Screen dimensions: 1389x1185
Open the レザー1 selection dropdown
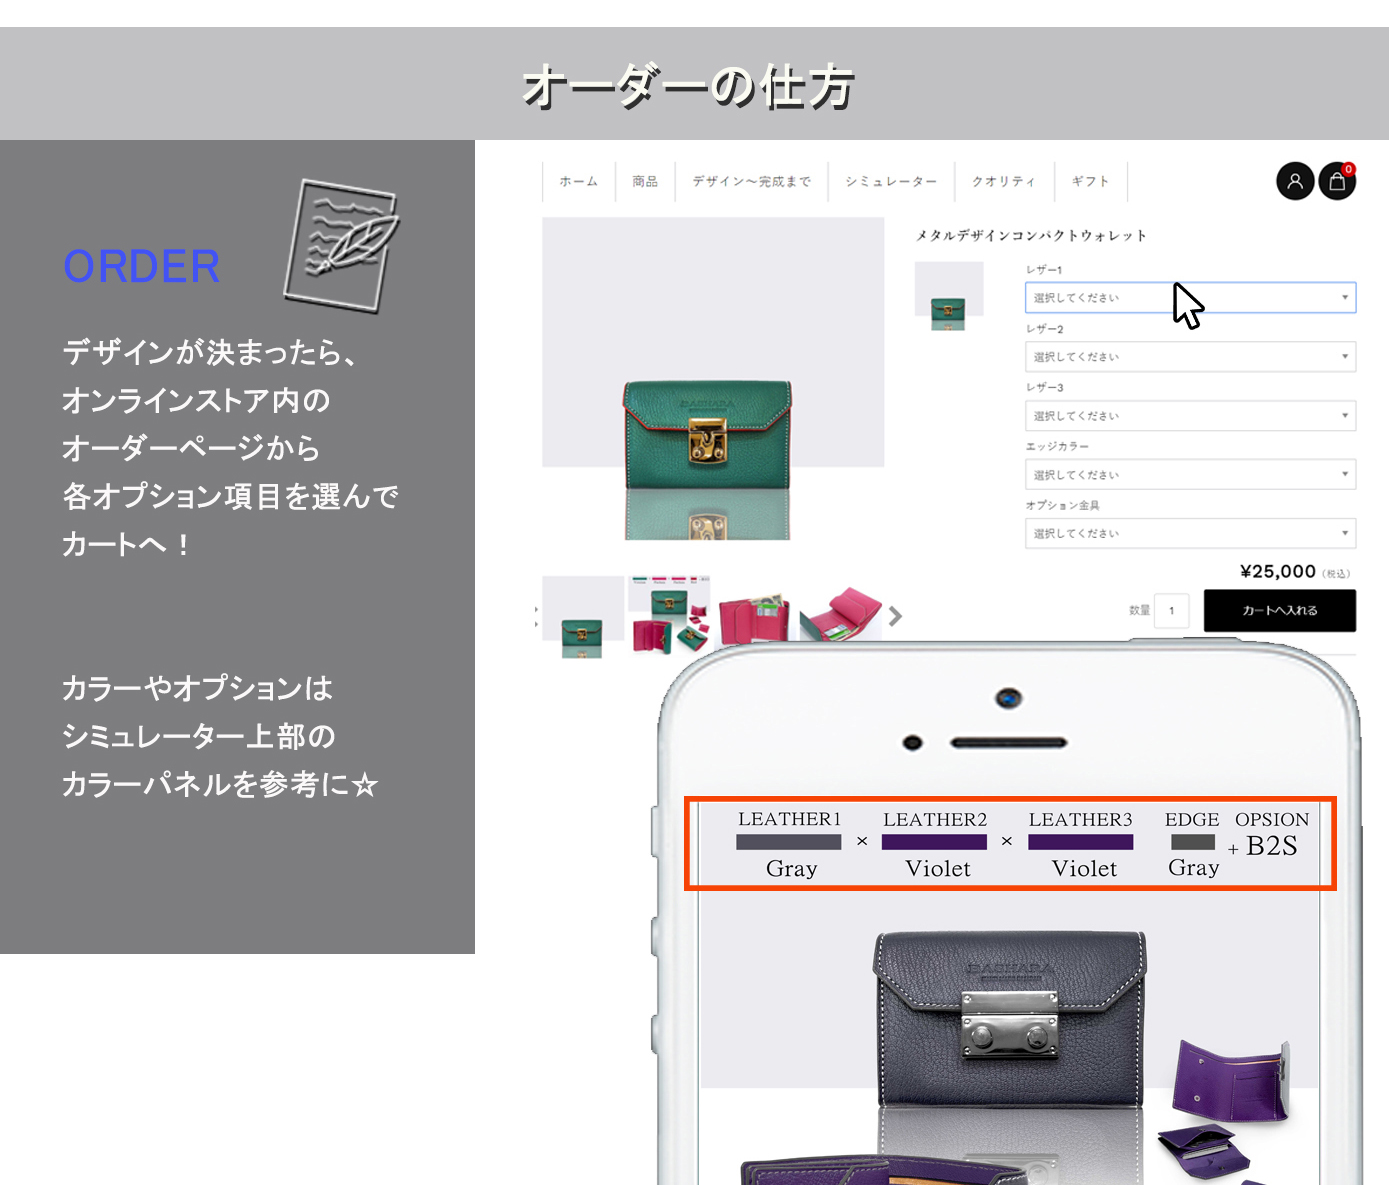1189,297
